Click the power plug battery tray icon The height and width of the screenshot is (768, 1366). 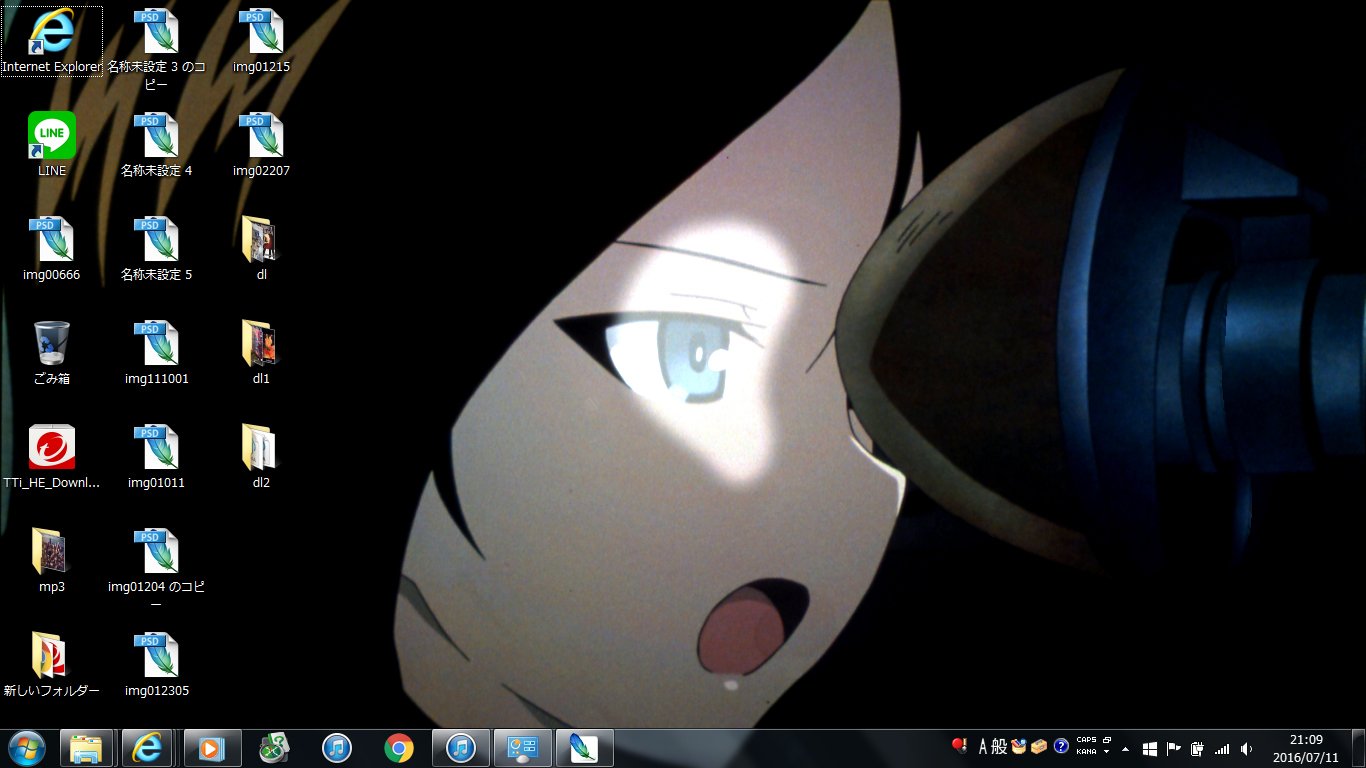pos(1197,748)
